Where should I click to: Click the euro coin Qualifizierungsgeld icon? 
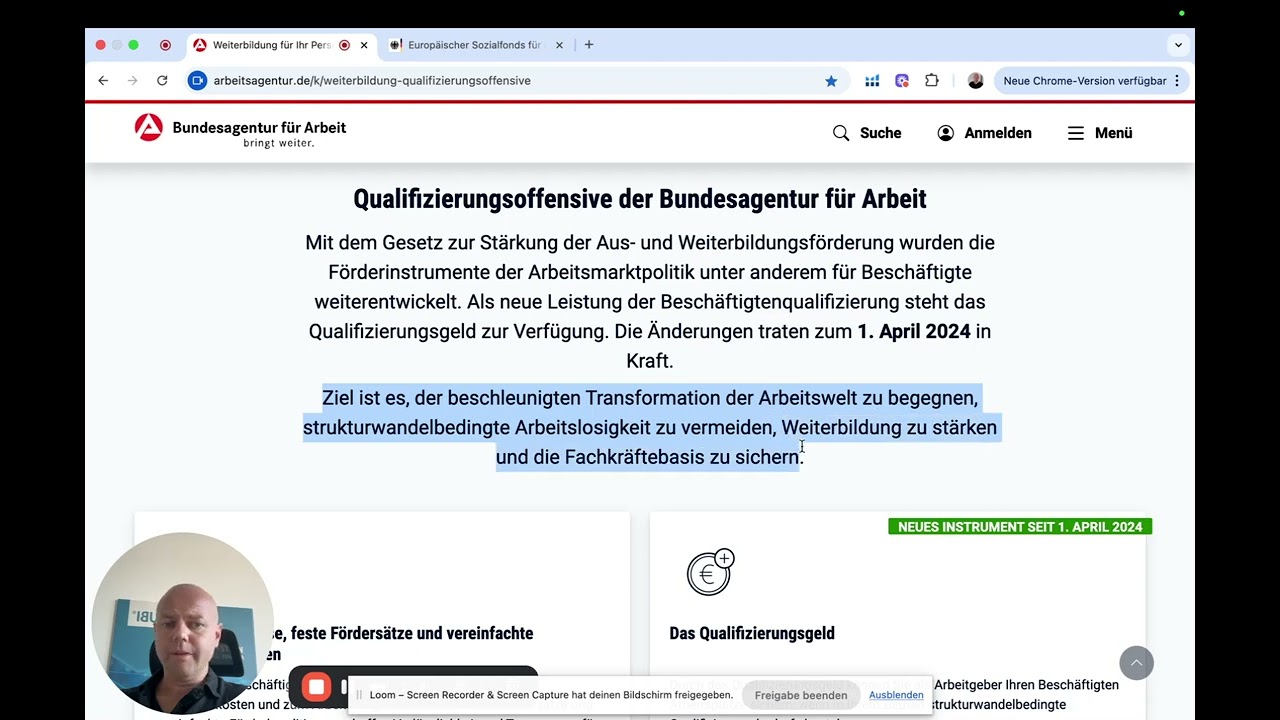(710, 573)
